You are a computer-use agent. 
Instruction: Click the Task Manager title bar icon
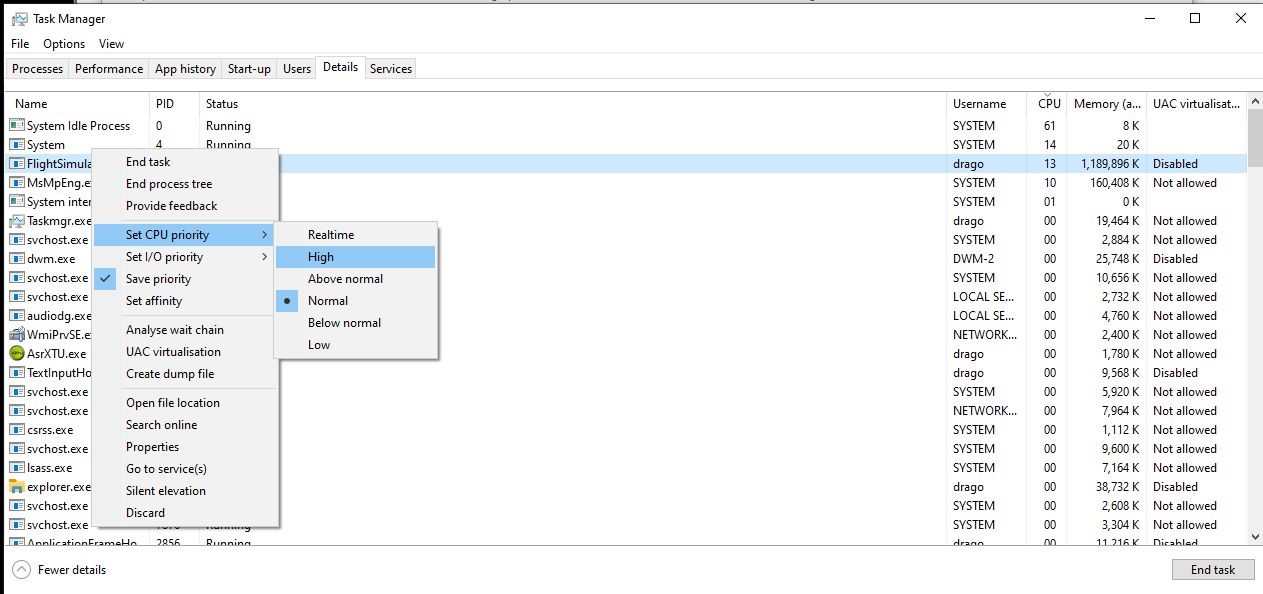(x=19, y=18)
